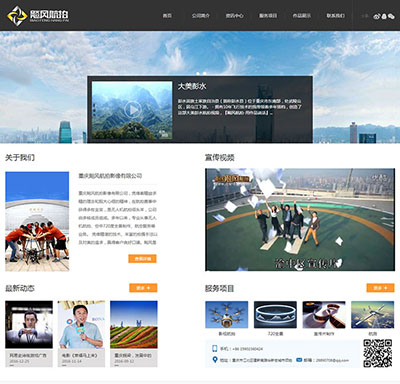Open the QQ icon in the header

coord(384,16)
